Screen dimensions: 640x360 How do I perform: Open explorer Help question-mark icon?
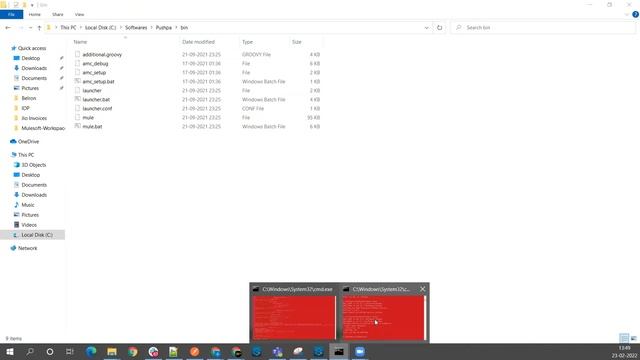point(635,14)
